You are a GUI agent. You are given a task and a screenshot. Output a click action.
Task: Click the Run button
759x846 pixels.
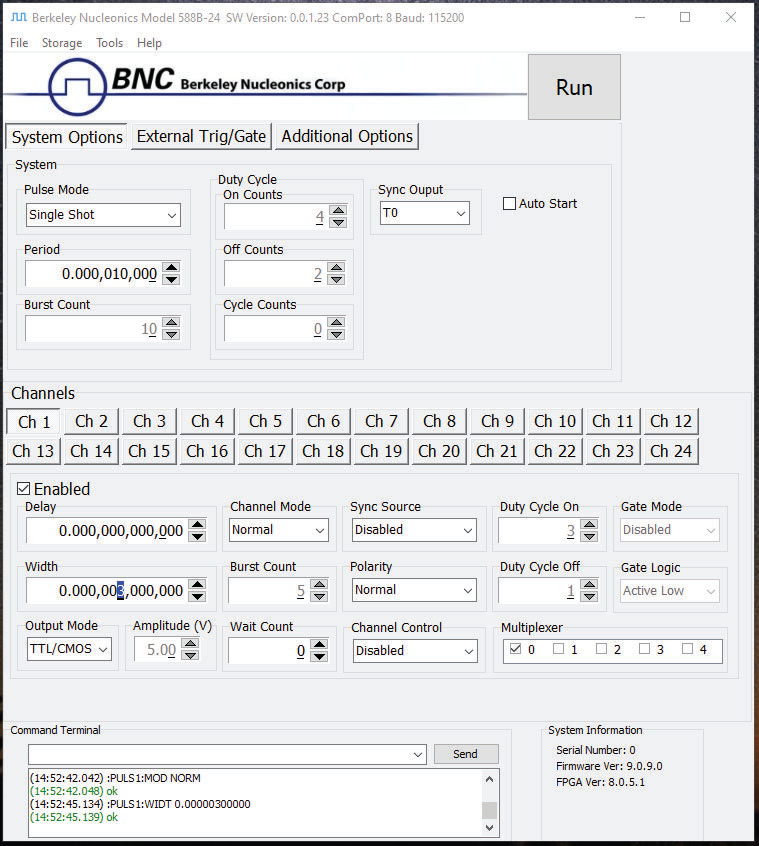tap(574, 87)
